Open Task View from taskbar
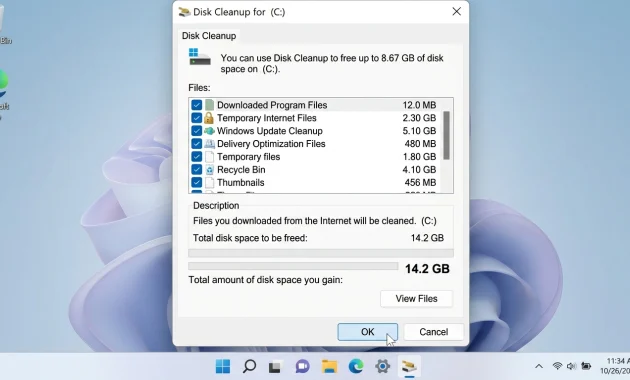The image size is (630, 380). (x=275, y=366)
